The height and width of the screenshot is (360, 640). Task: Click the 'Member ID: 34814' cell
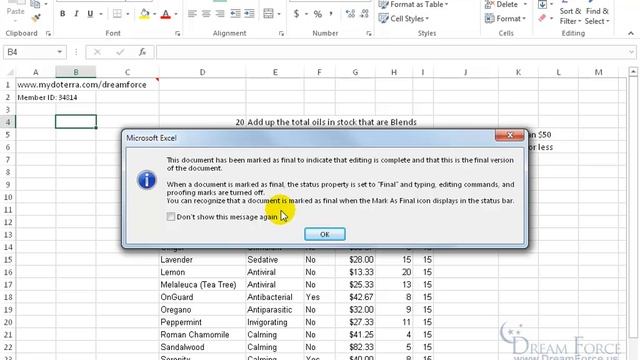tap(47, 98)
